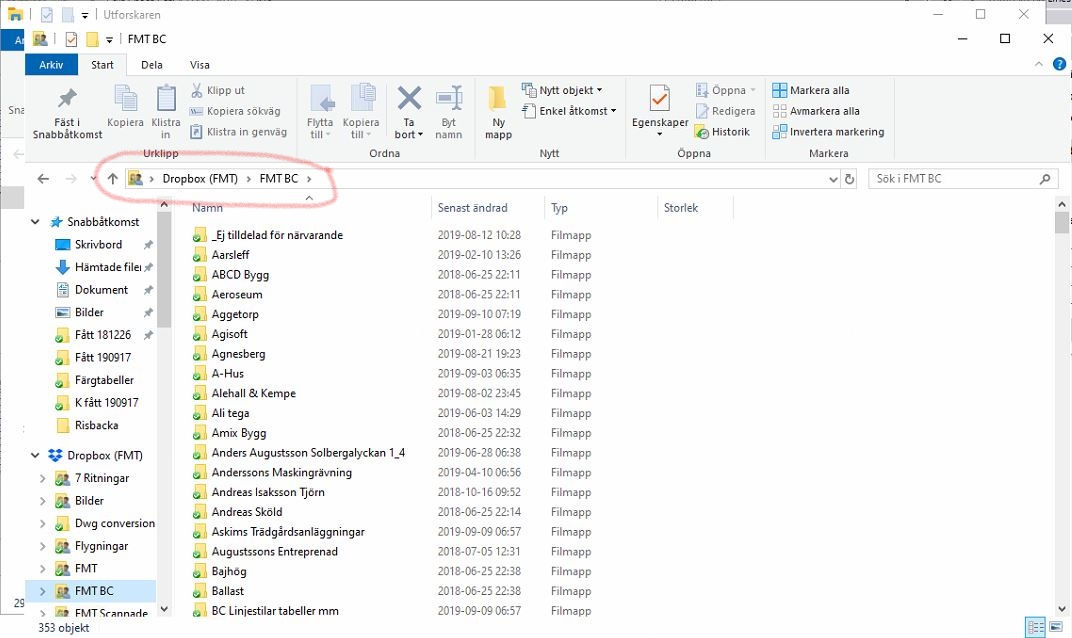Click Markera alla
Image resolution: width=1072 pixels, height=638 pixels.
(x=811, y=90)
